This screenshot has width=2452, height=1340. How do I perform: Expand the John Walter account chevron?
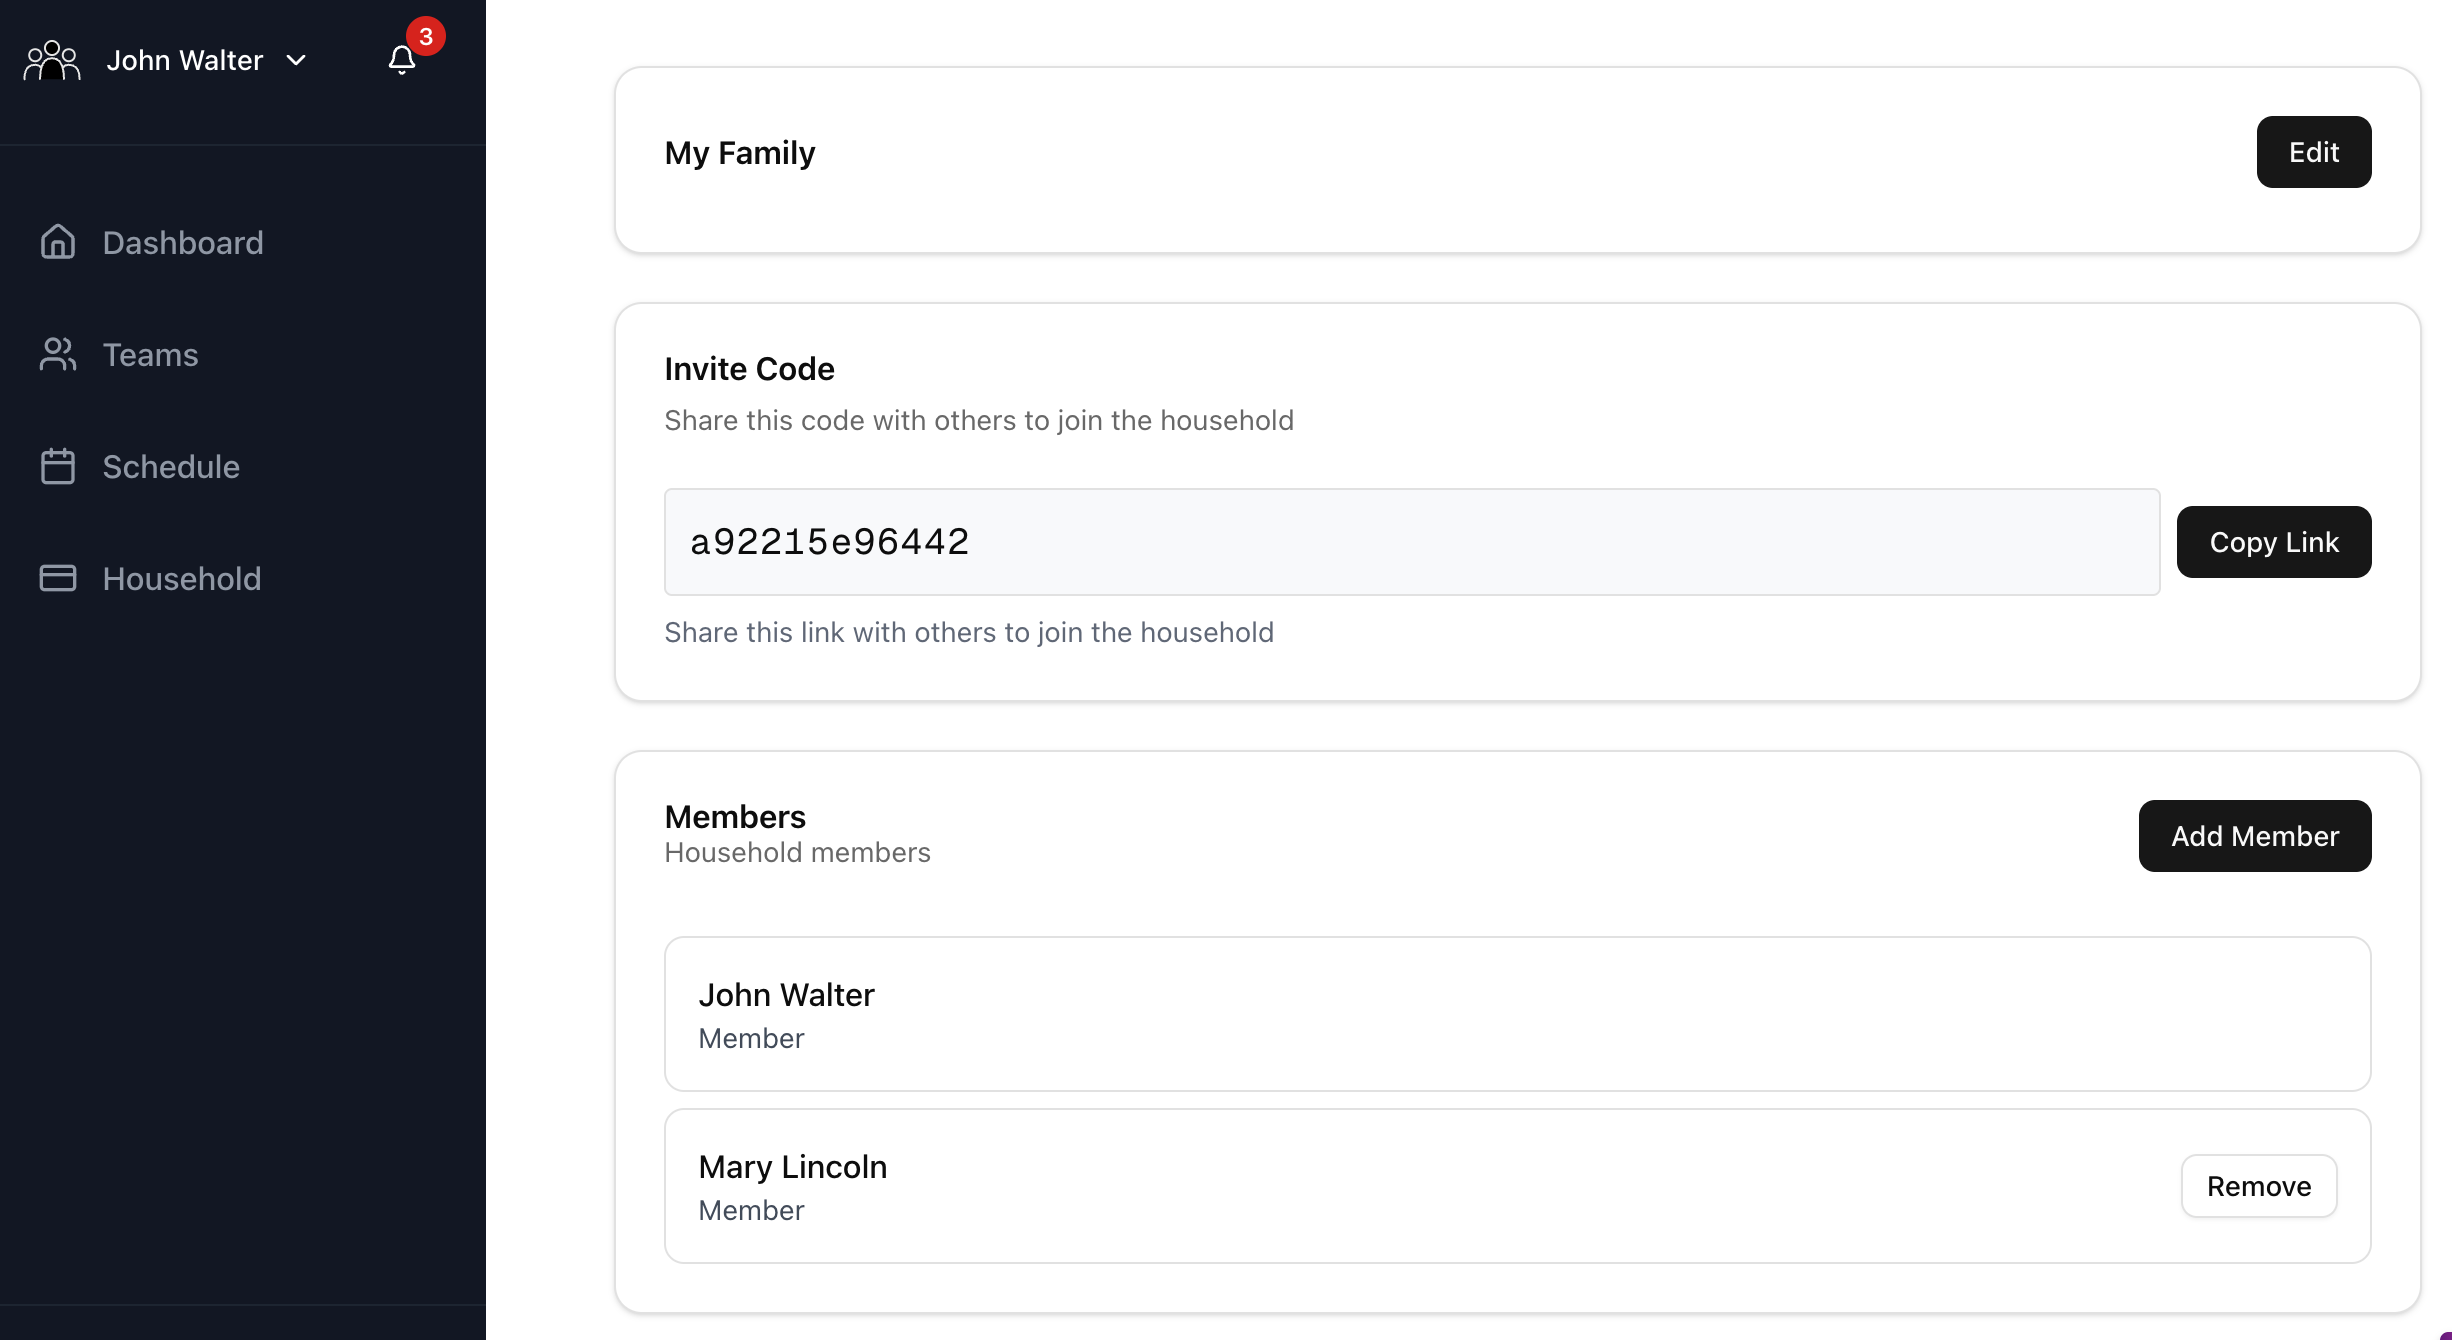click(296, 61)
